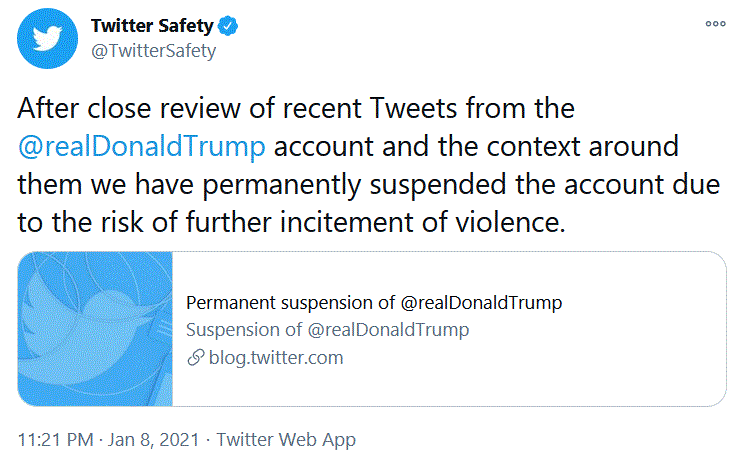Screen dimensions: 735x462
Task: Open the Twitter Web App source label
Action: pos(286,439)
